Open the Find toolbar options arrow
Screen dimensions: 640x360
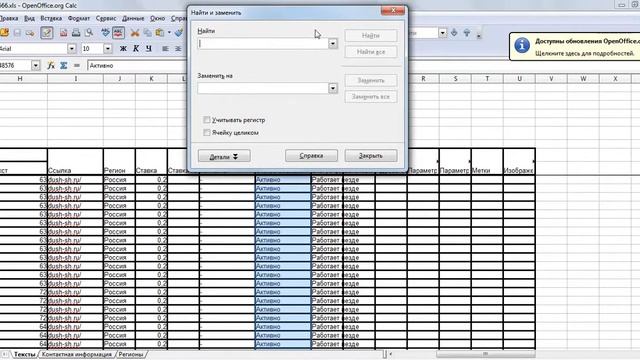point(479,35)
